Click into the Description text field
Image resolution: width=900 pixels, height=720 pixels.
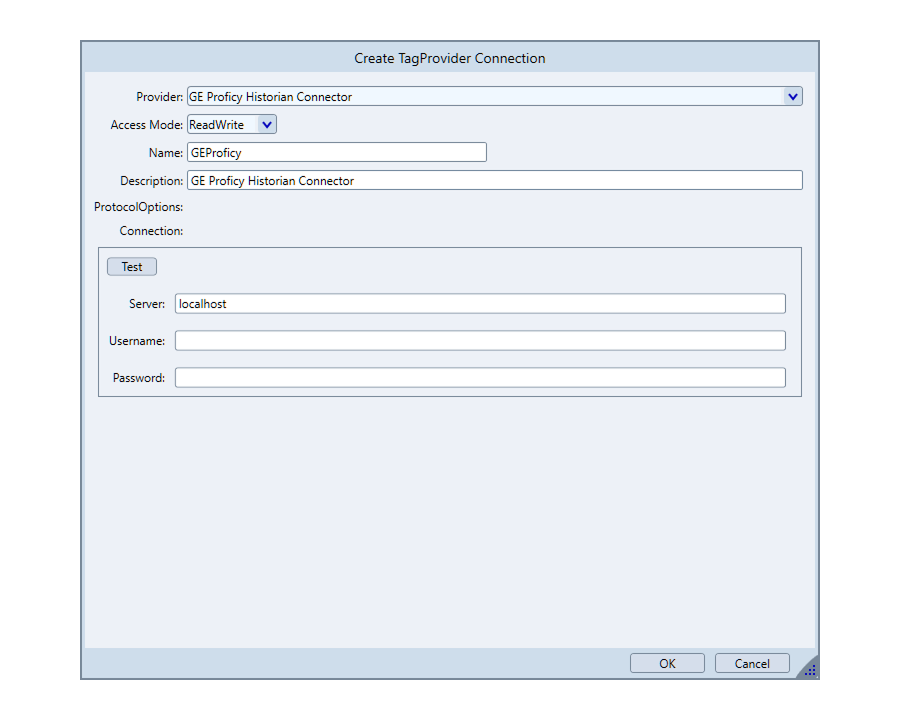pos(494,181)
